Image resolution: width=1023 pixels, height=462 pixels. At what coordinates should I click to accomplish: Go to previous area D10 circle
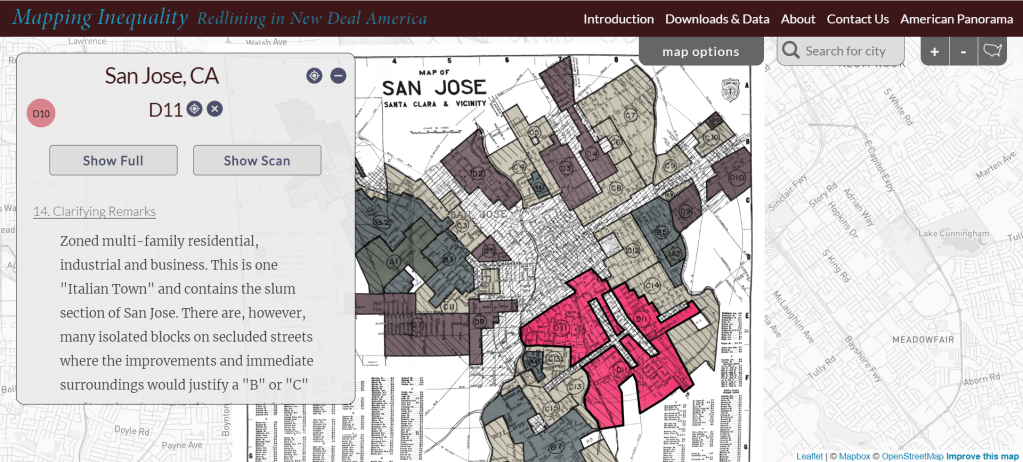pos(41,114)
